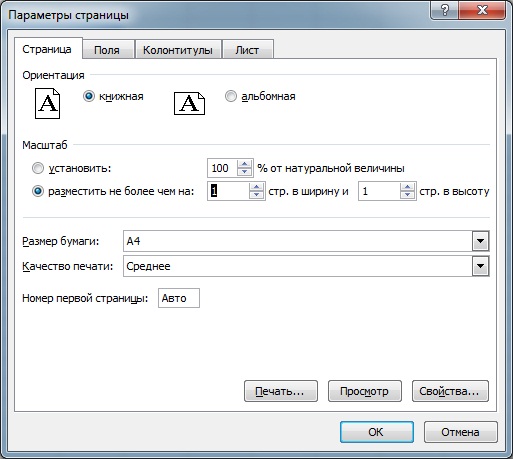Open the Размер бумаги dropdown arrow
The image size is (513, 459).
(x=480, y=241)
